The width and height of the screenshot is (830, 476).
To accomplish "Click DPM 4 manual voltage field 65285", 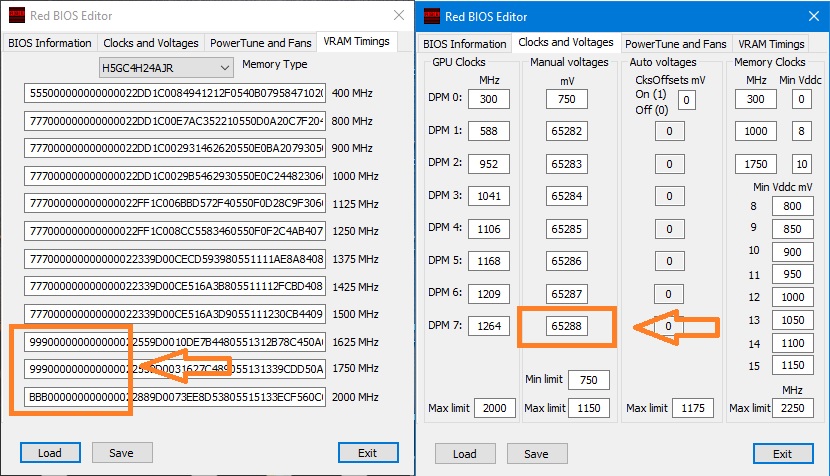I will (x=567, y=229).
